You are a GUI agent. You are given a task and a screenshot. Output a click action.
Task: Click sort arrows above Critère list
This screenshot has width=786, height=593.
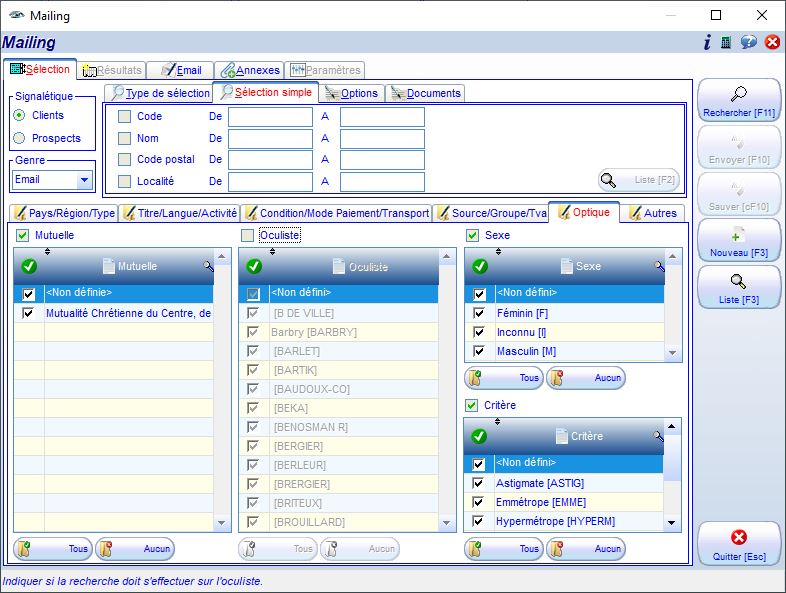tap(497, 422)
